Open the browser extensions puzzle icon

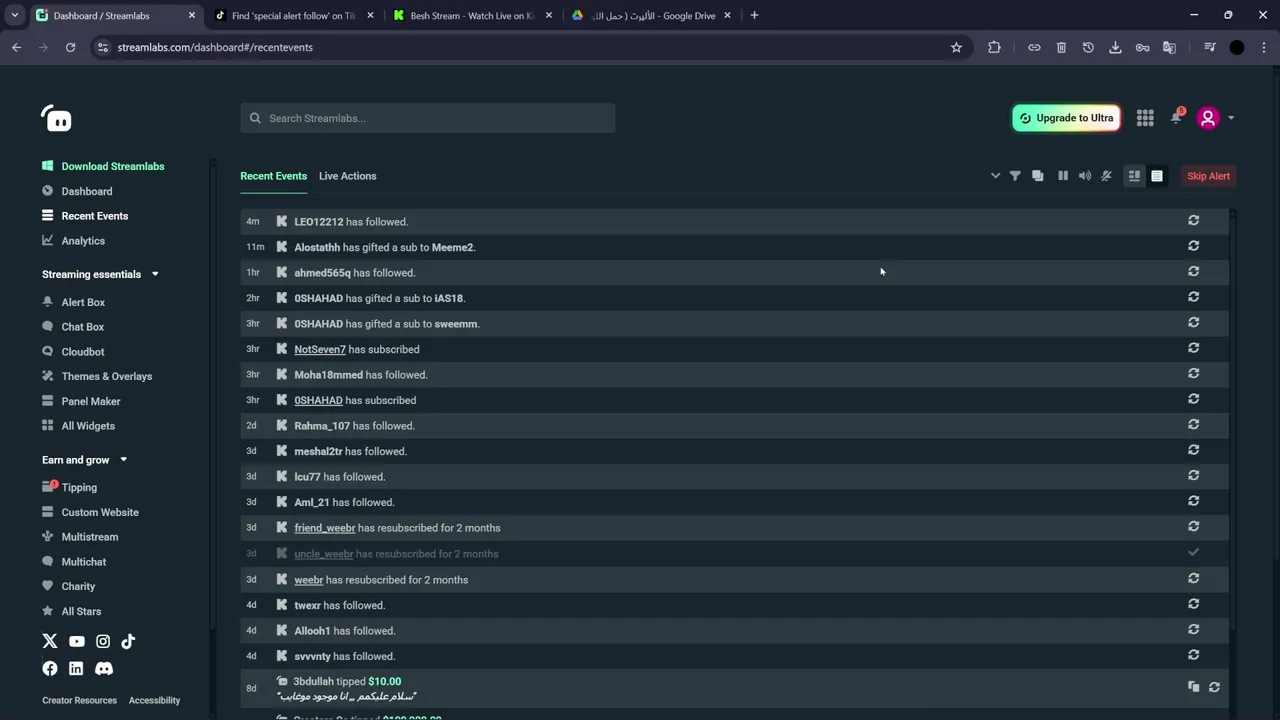[x=994, y=47]
